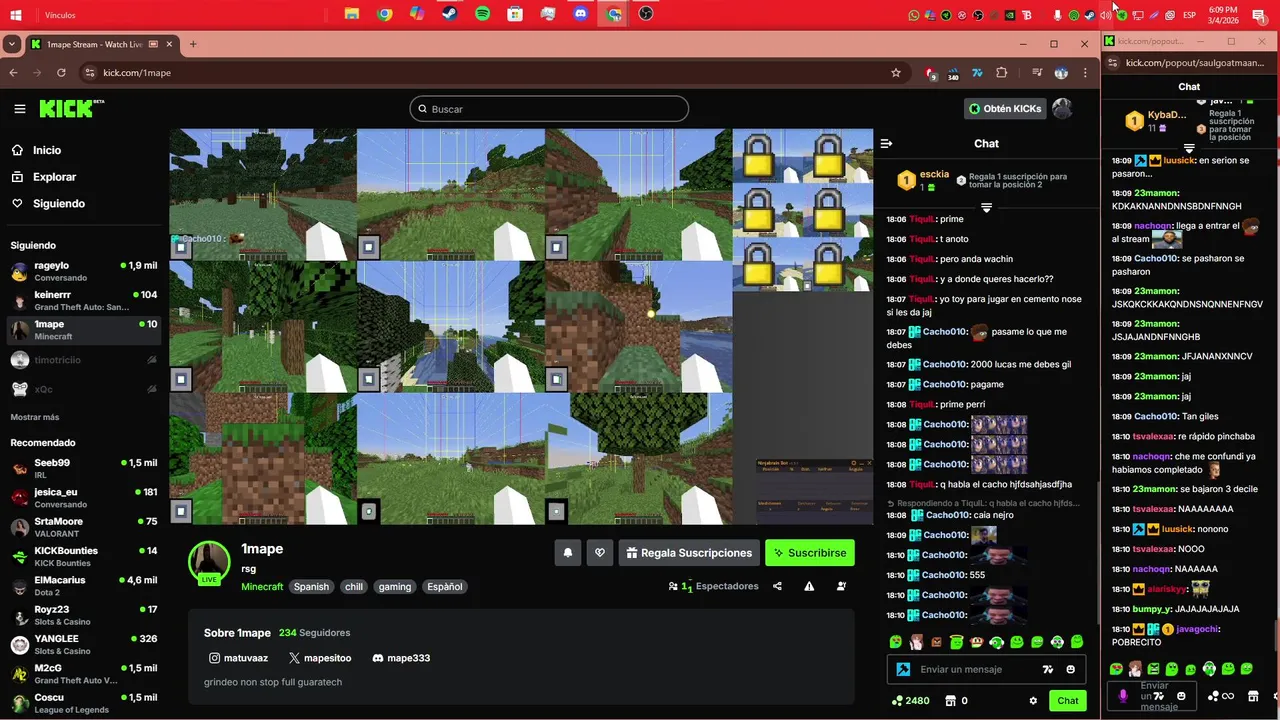Toggle notification bell for 1mape
The image size is (1280, 720).
(568, 553)
